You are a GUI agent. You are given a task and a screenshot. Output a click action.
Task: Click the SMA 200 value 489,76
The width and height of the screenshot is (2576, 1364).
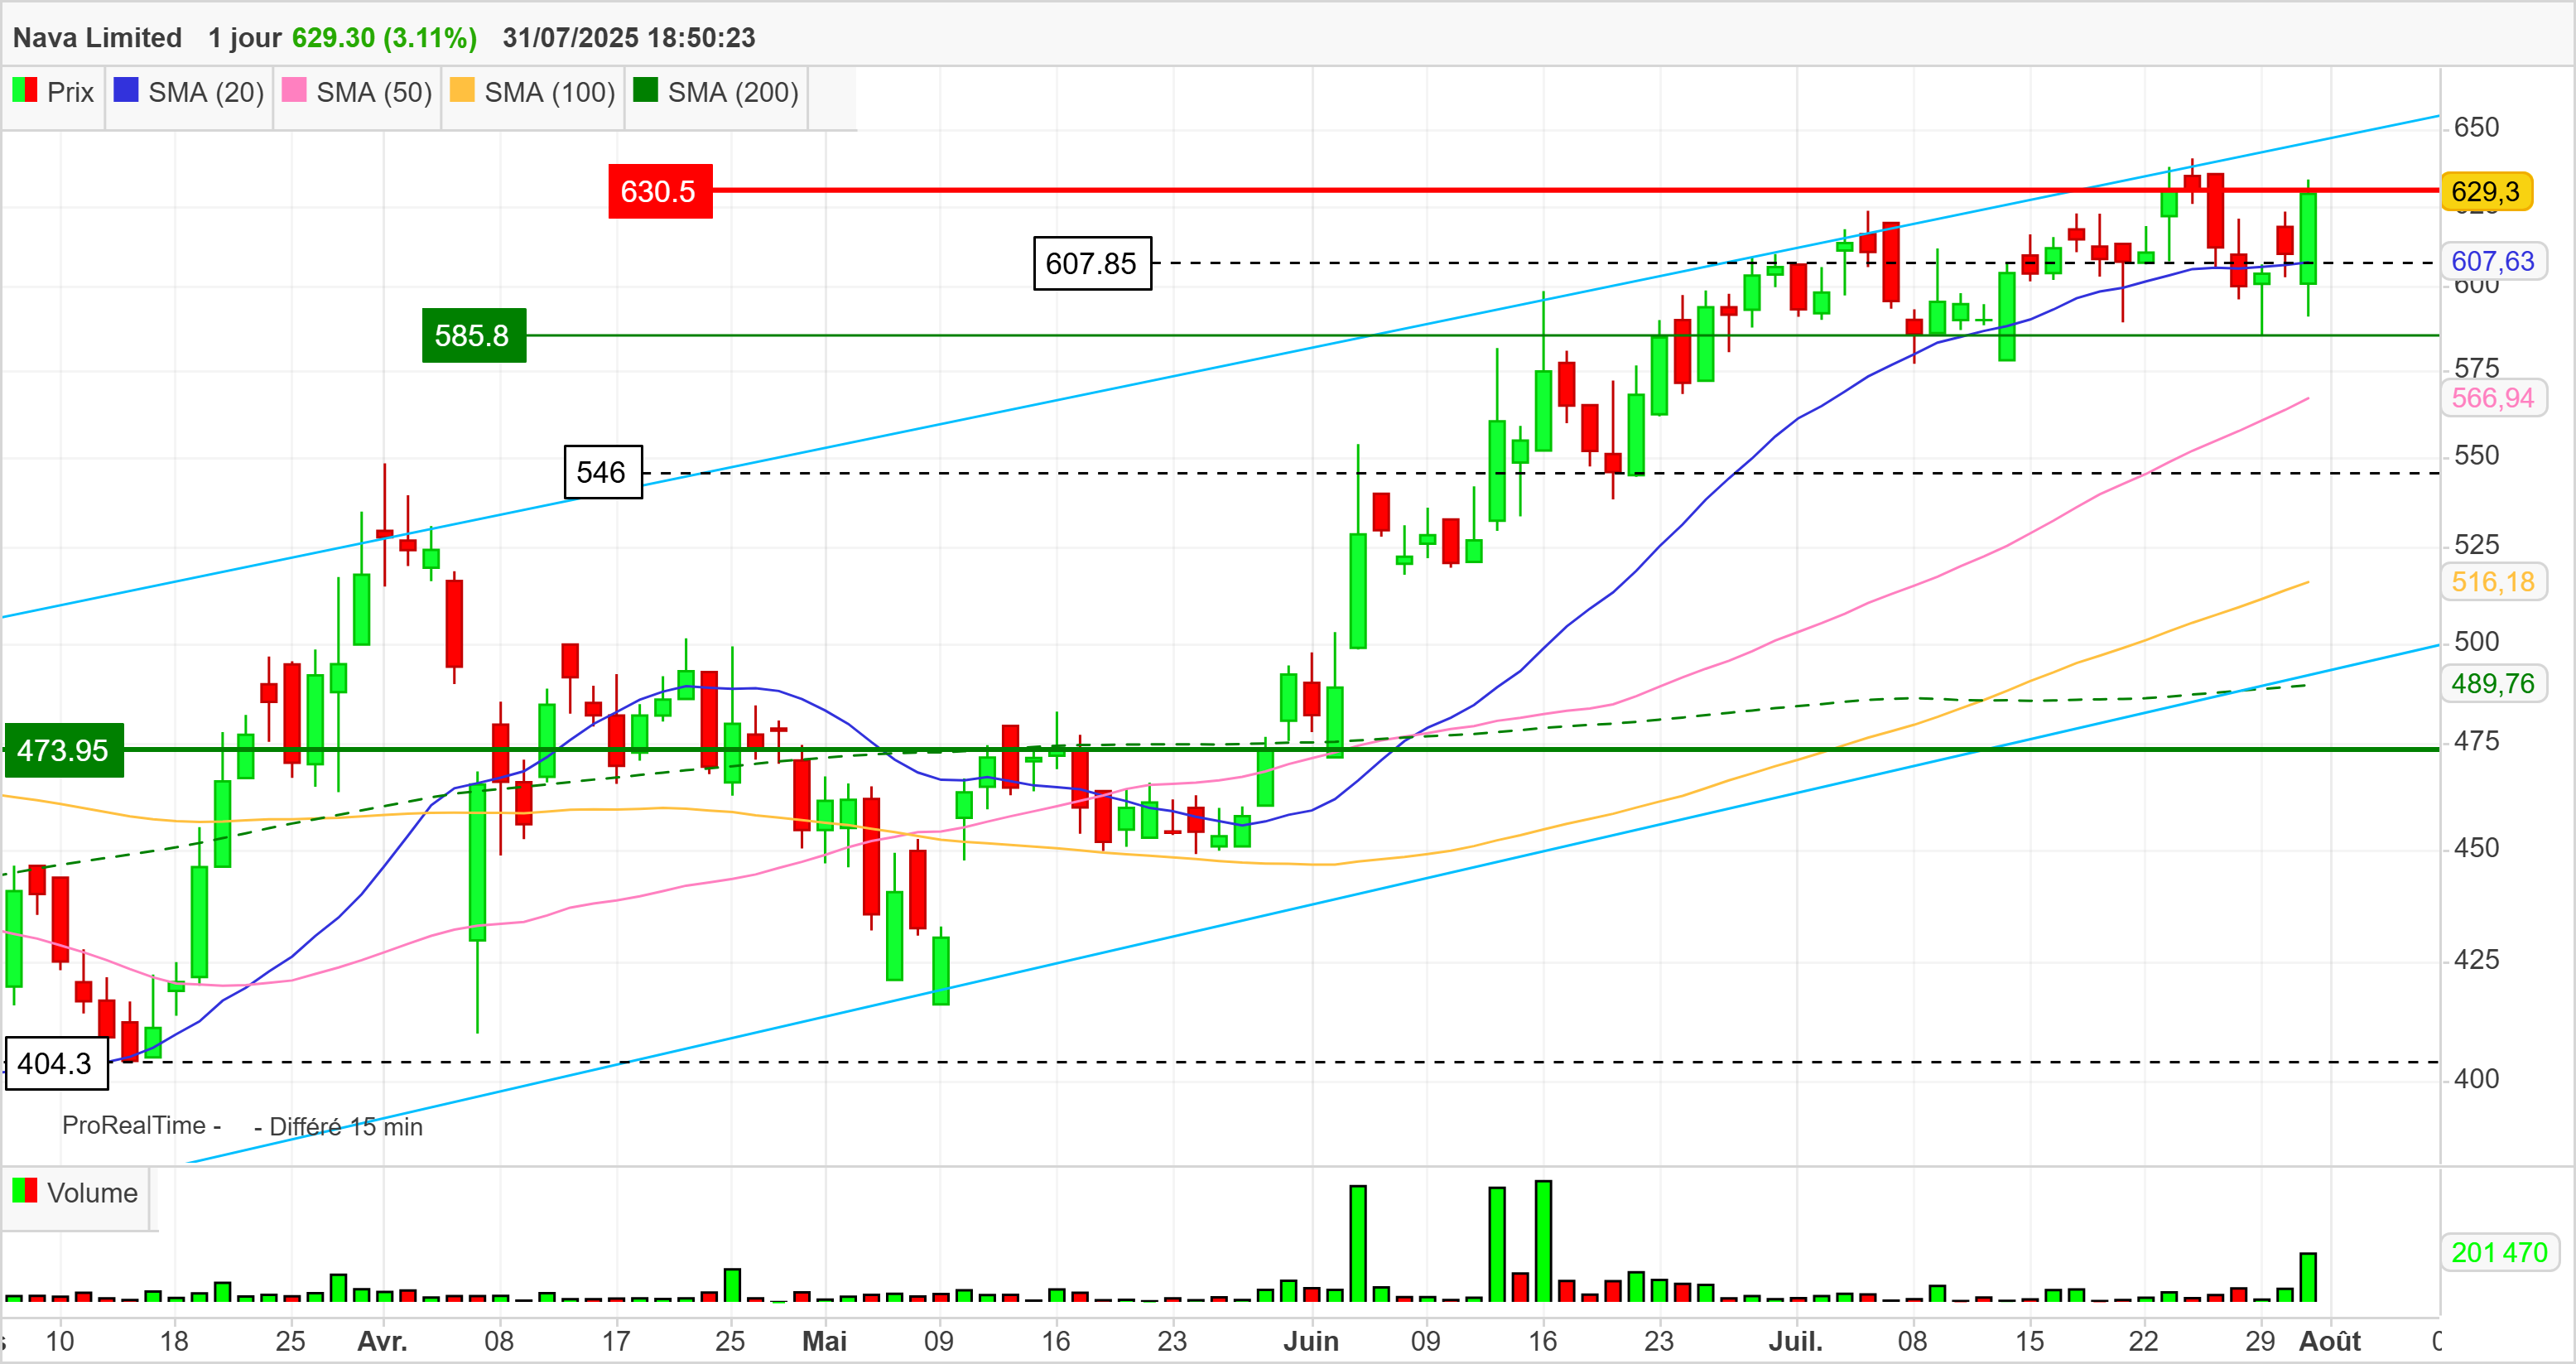tap(2493, 684)
